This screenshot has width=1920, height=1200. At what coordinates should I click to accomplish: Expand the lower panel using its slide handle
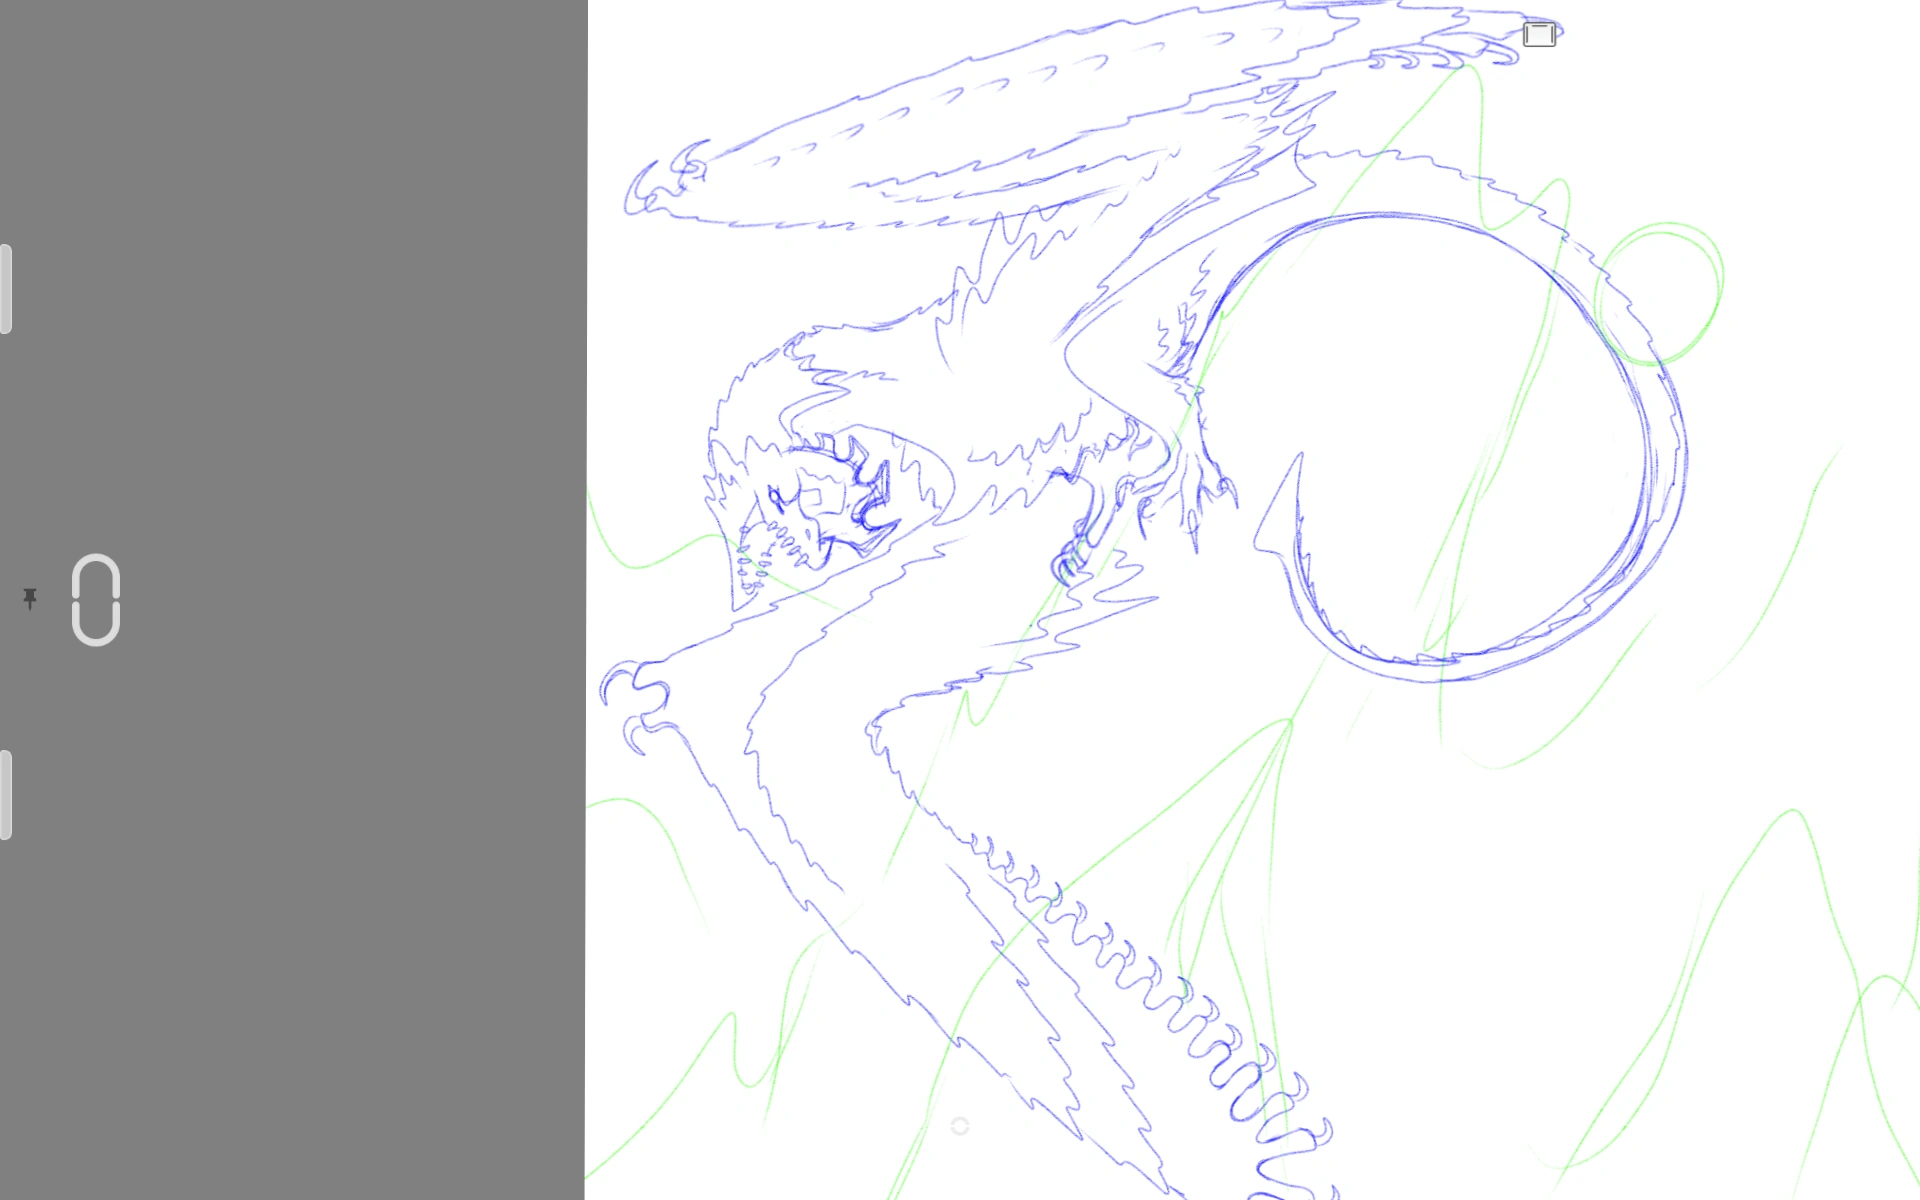(x=7, y=793)
